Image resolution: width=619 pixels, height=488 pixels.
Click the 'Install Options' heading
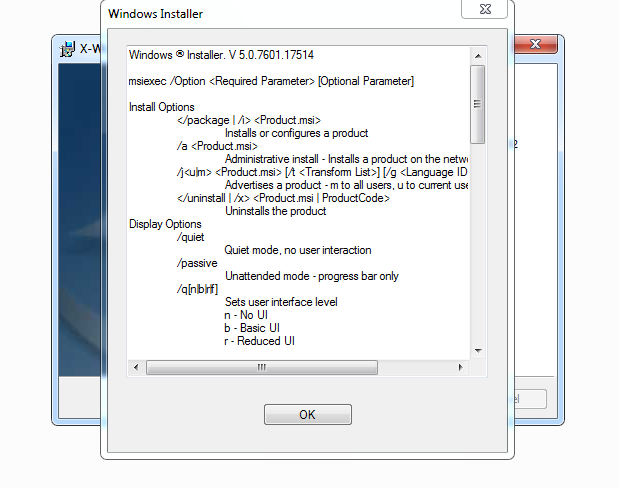click(x=161, y=107)
